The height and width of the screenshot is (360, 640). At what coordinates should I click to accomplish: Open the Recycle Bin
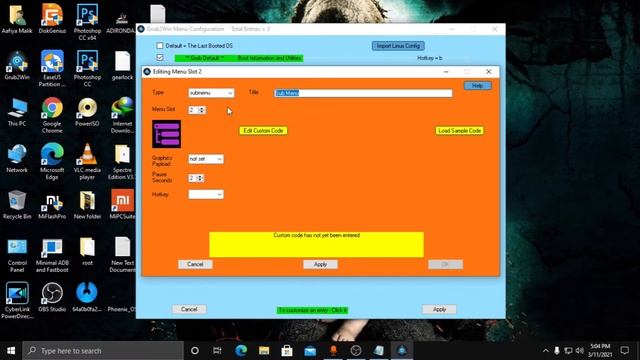point(17,205)
